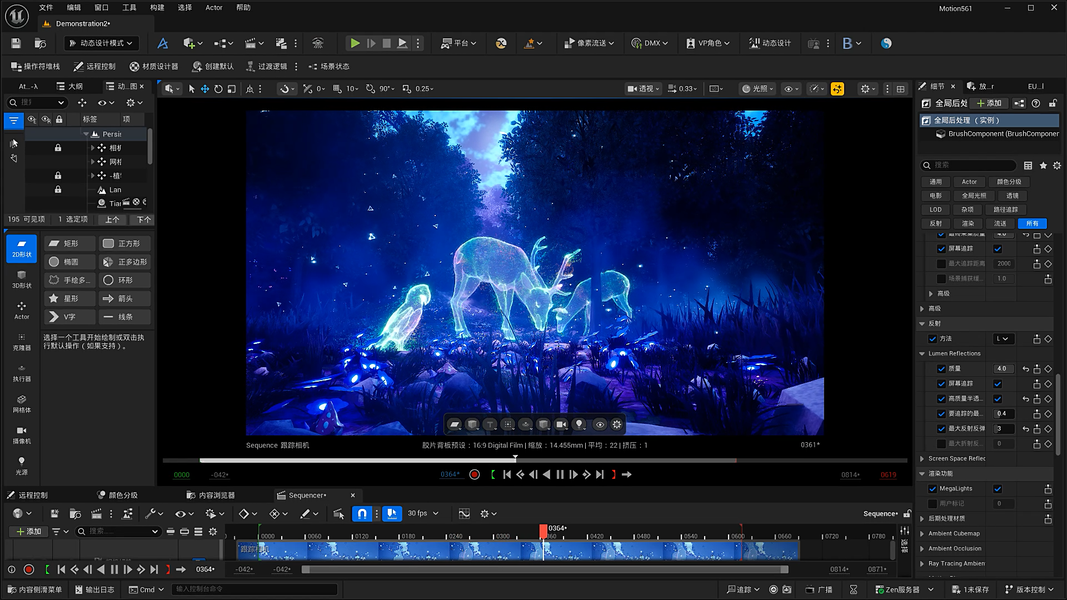Toggle the 方法 override checkbox under 反射
Viewport: 1067px width, 600px height.
(x=933, y=339)
